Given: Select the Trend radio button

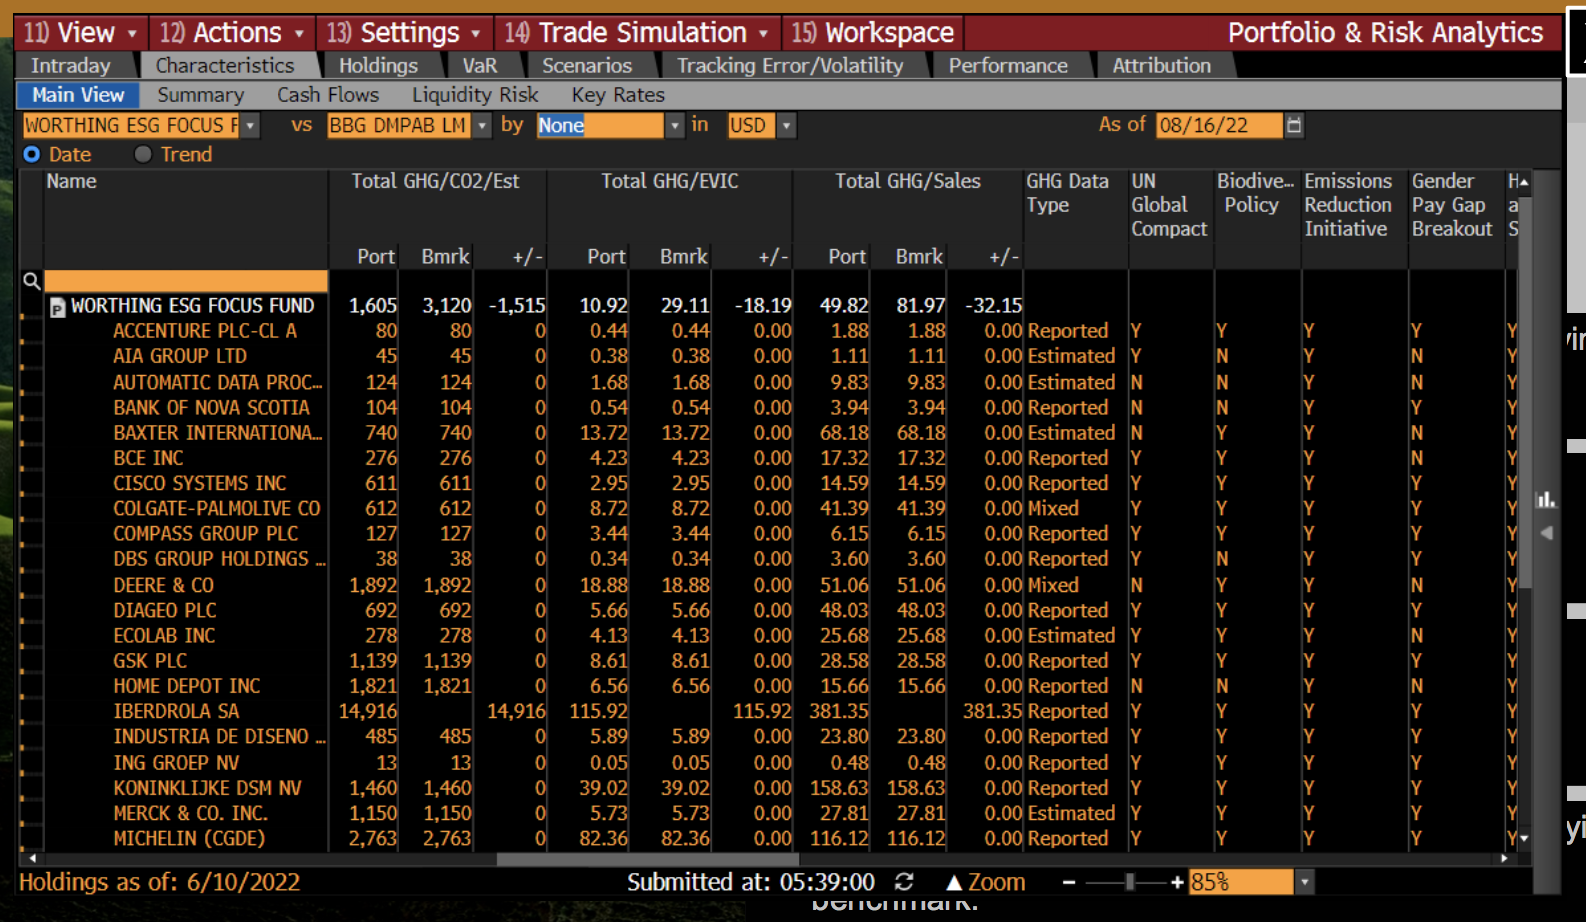Looking at the screenshot, I should coord(143,154).
